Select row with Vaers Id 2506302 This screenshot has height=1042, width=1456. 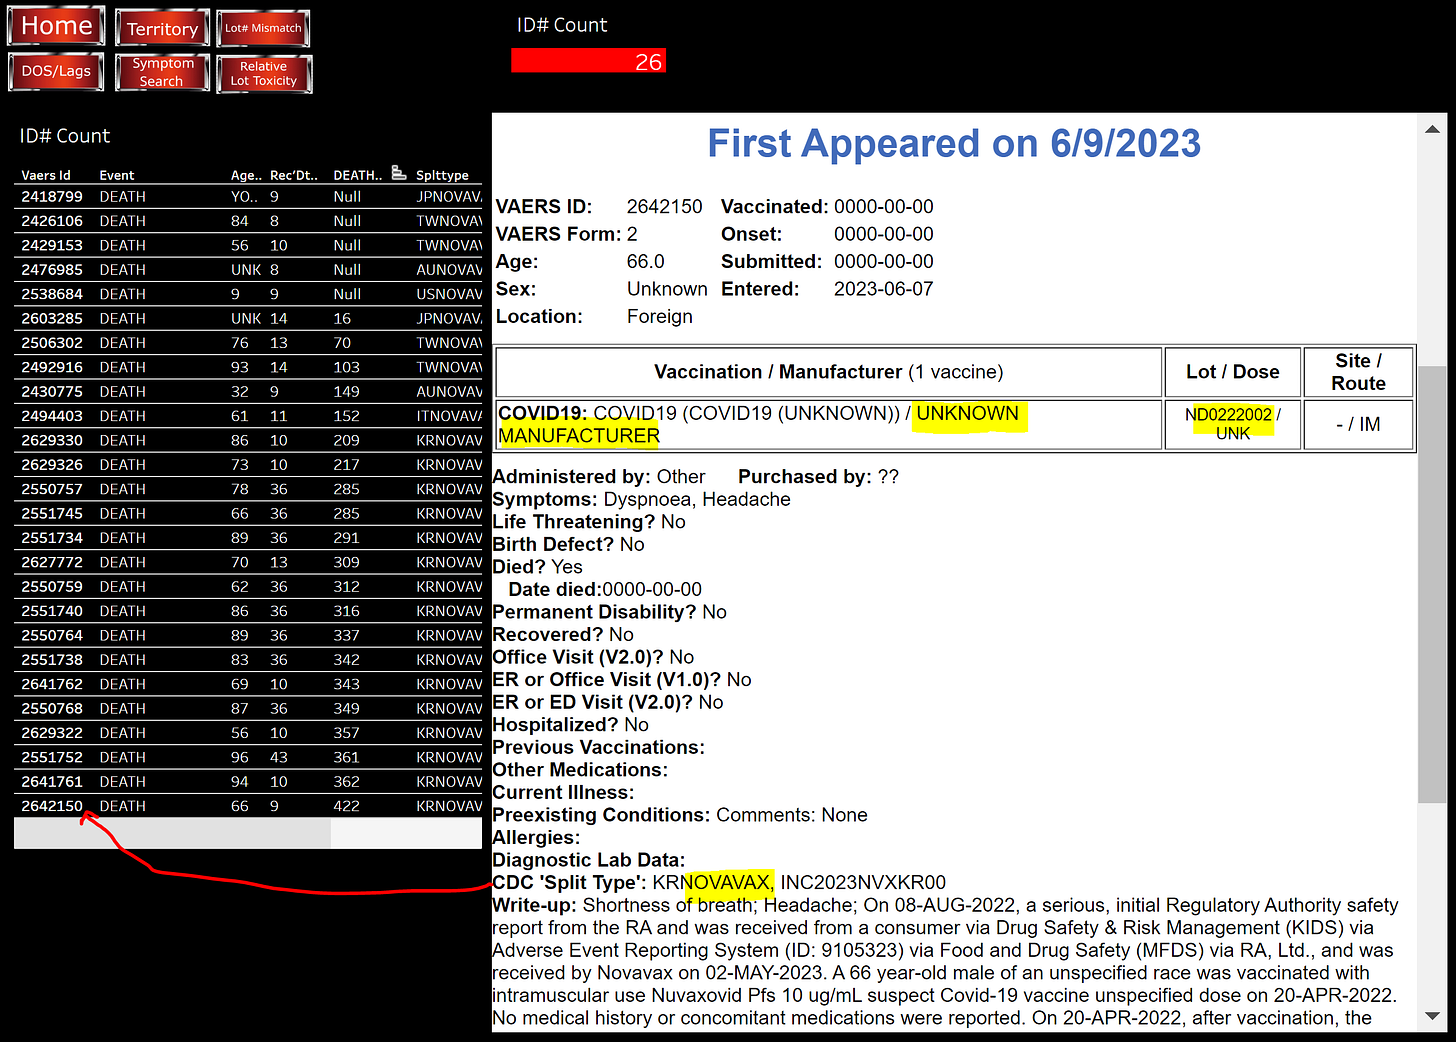pos(248,343)
